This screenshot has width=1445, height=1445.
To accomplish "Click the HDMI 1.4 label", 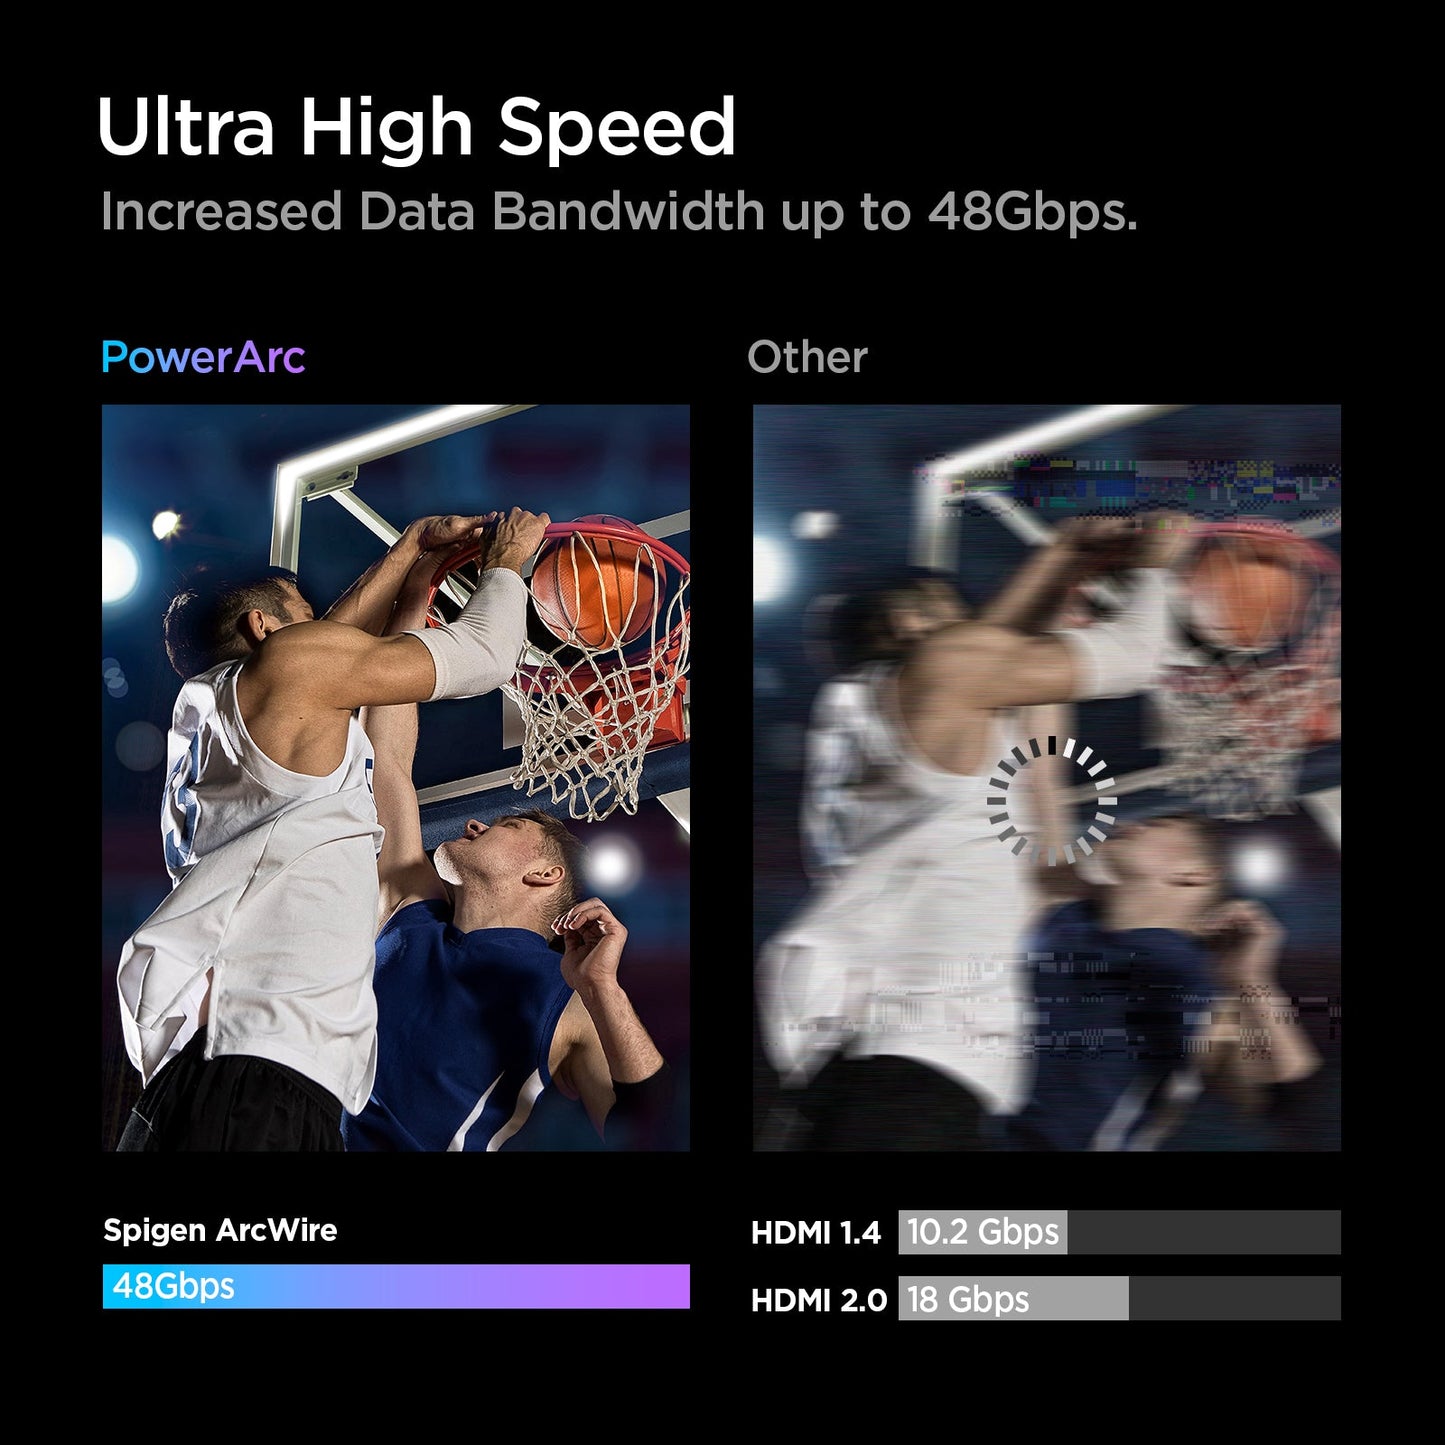I will point(816,1233).
